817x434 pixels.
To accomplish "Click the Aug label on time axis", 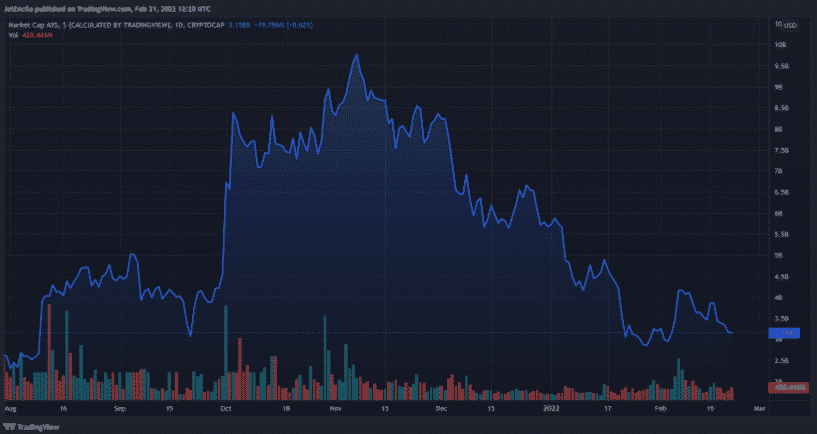I will 9,409.
